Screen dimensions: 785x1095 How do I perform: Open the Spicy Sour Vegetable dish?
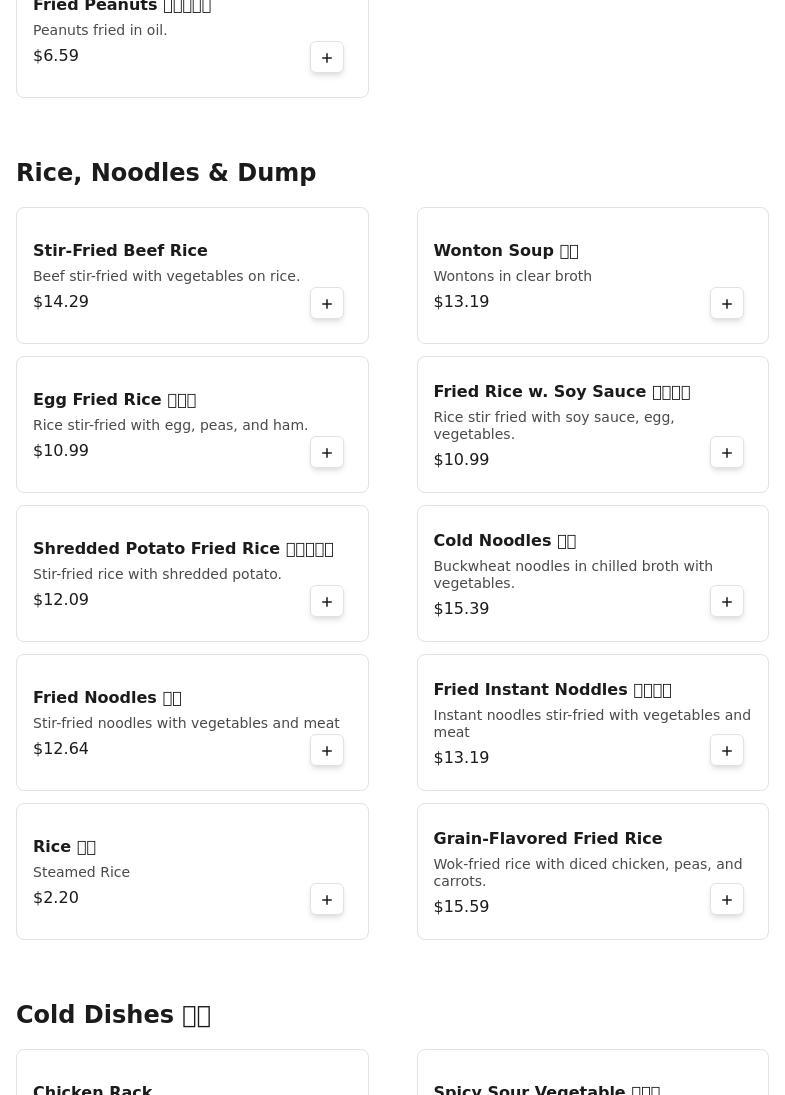546,1089
